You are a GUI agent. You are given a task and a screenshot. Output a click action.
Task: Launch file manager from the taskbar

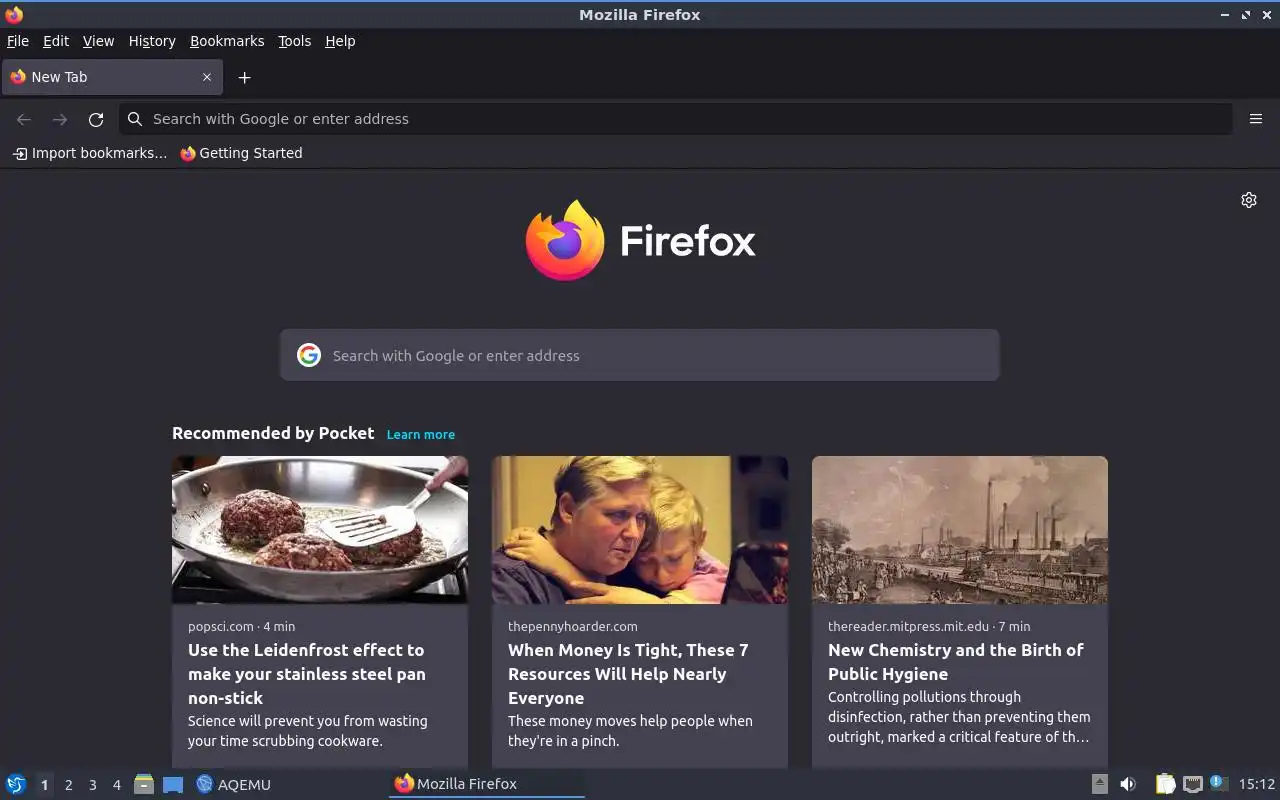coord(144,784)
